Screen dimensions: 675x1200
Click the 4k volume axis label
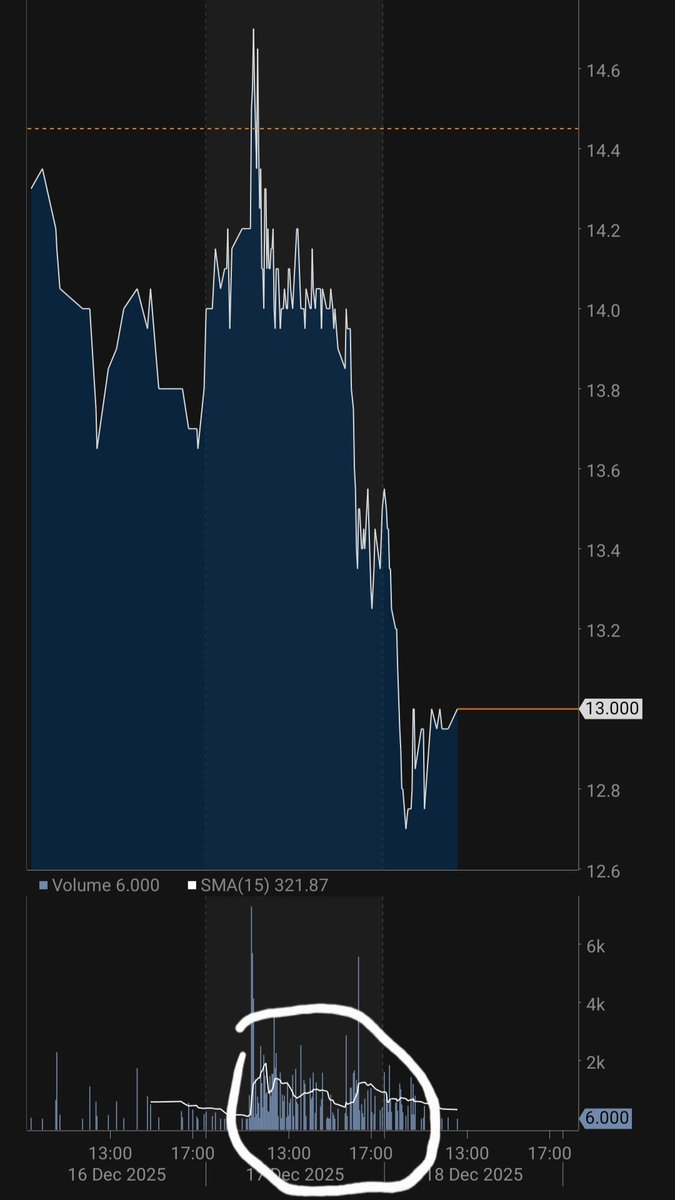598,1003
